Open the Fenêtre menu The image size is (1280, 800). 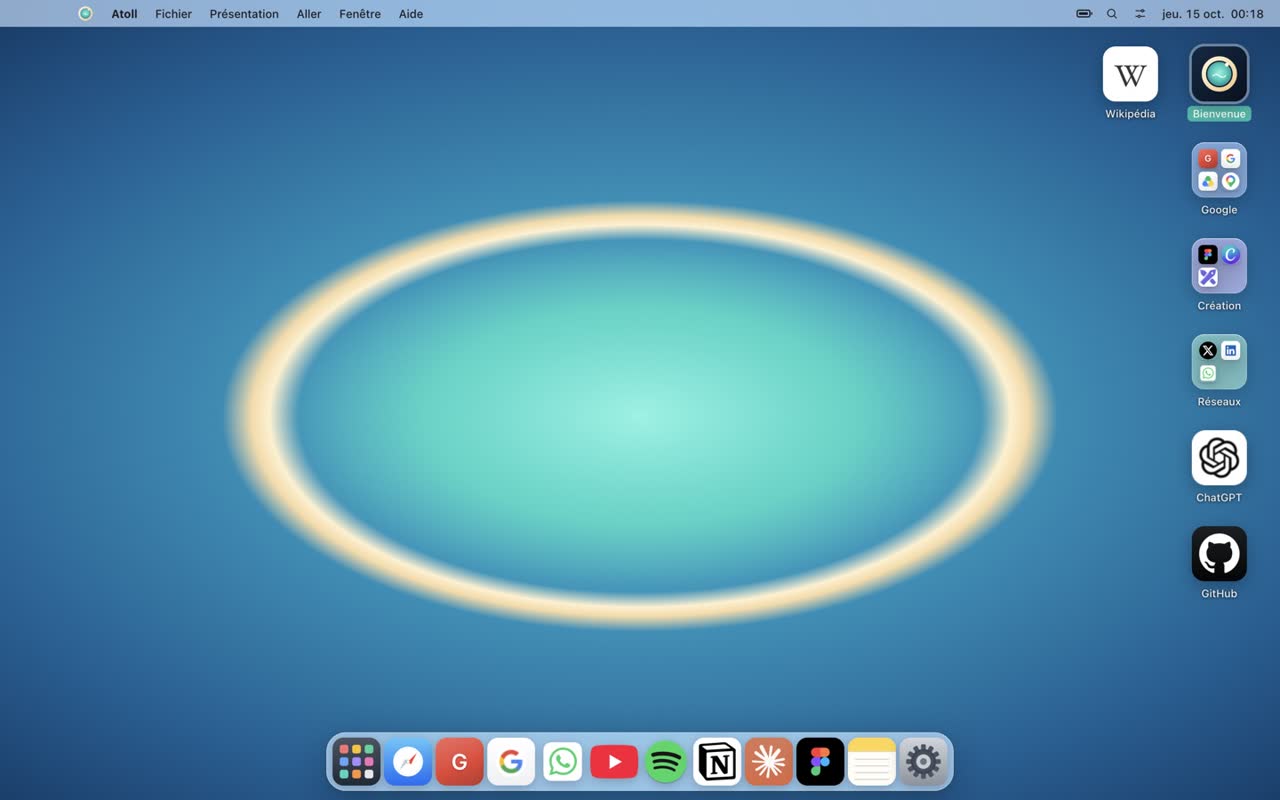(x=360, y=14)
